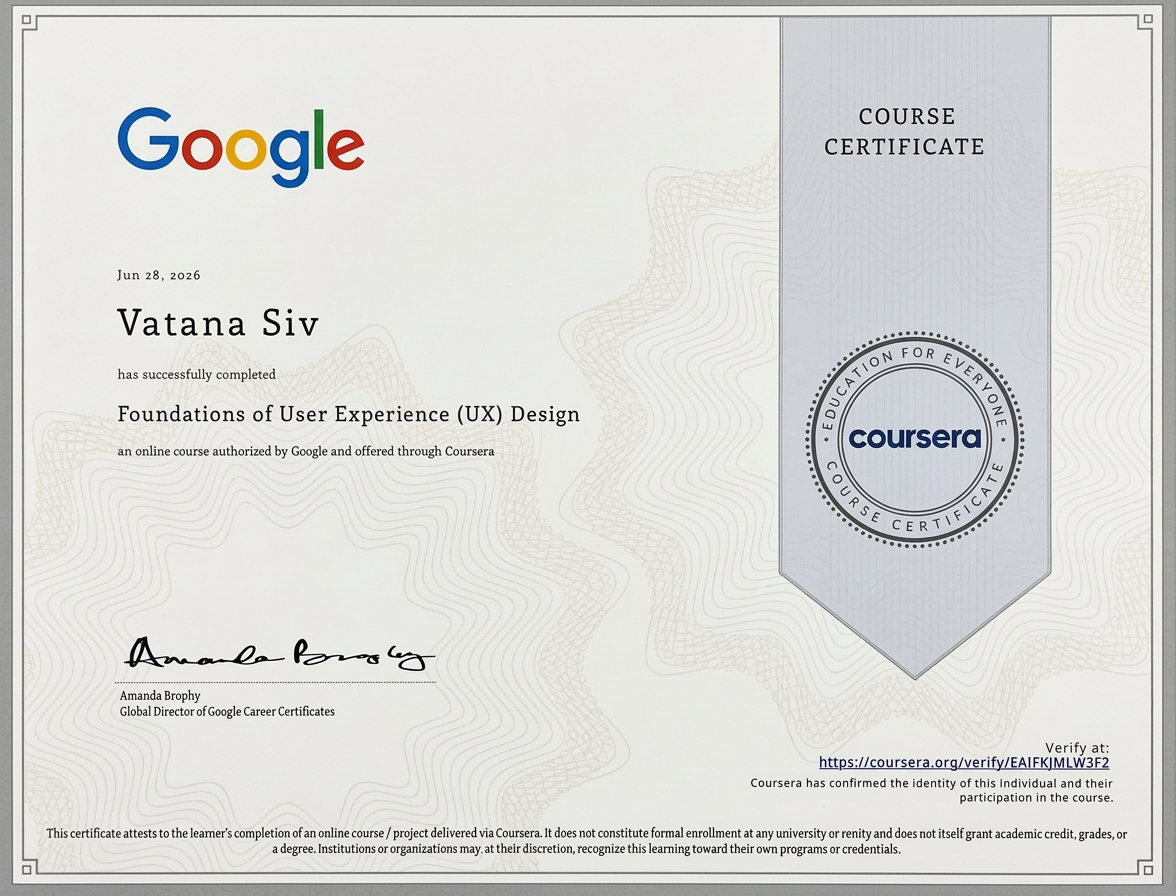
Task: Select printed name 'Amanda Brophy'
Action: (160, 696)
